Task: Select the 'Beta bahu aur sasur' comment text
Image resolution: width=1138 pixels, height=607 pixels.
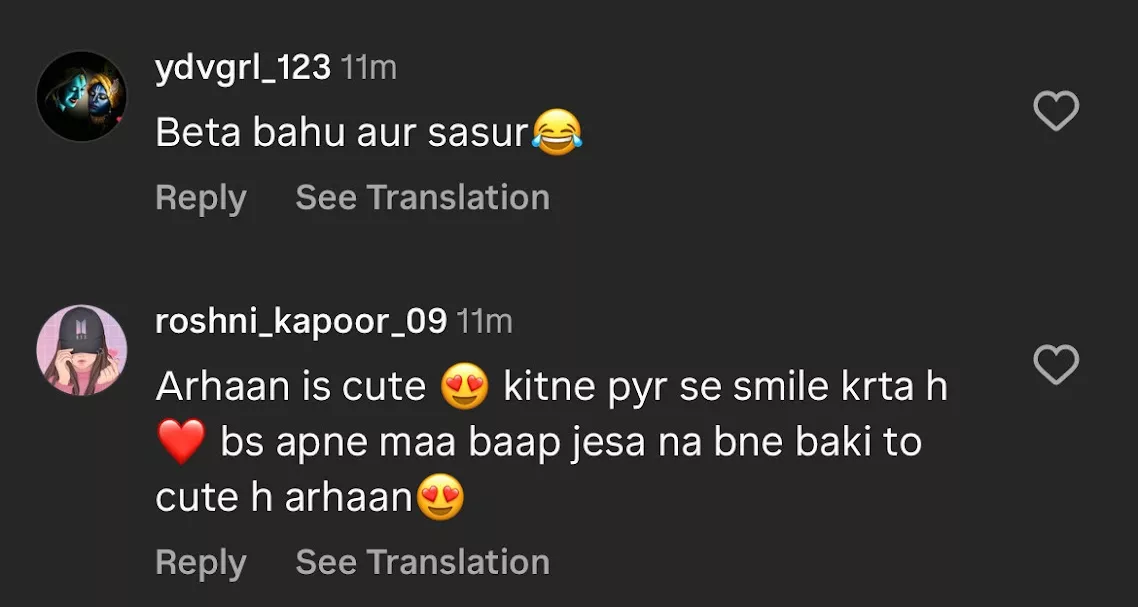Action: tap(341, 133)
